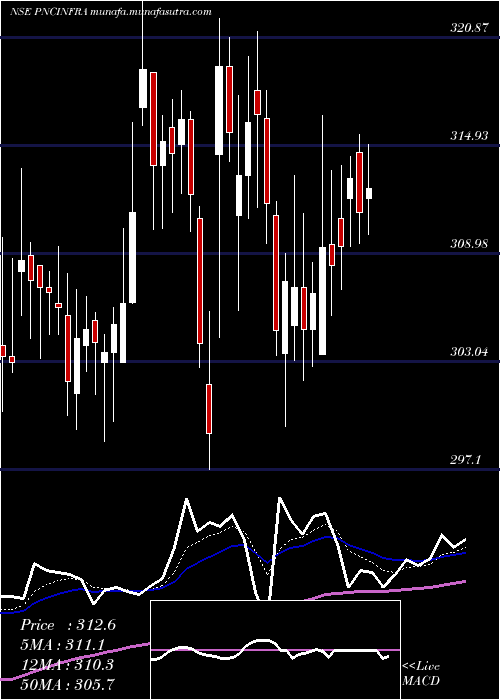500x700 pixels.
Task: Click the 50MA : 305.7 readout
Action: 67,684
